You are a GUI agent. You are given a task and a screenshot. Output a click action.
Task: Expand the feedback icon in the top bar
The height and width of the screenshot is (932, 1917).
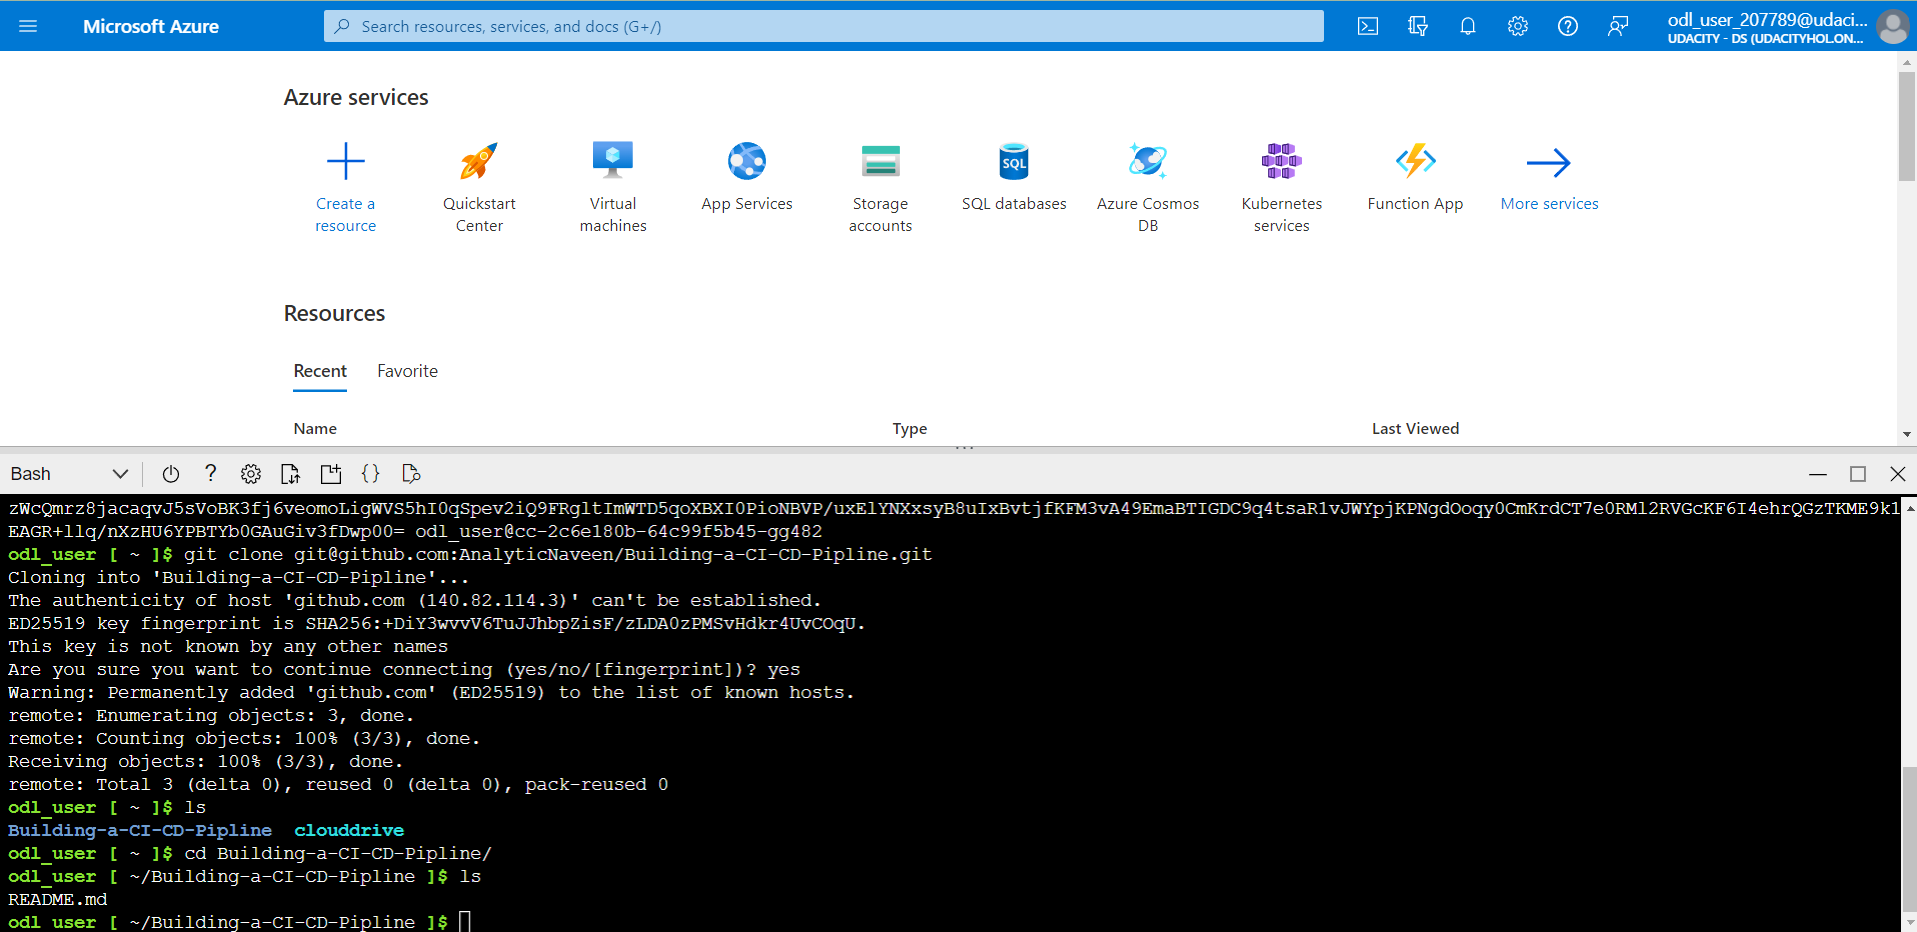(x=1618, y=26)
